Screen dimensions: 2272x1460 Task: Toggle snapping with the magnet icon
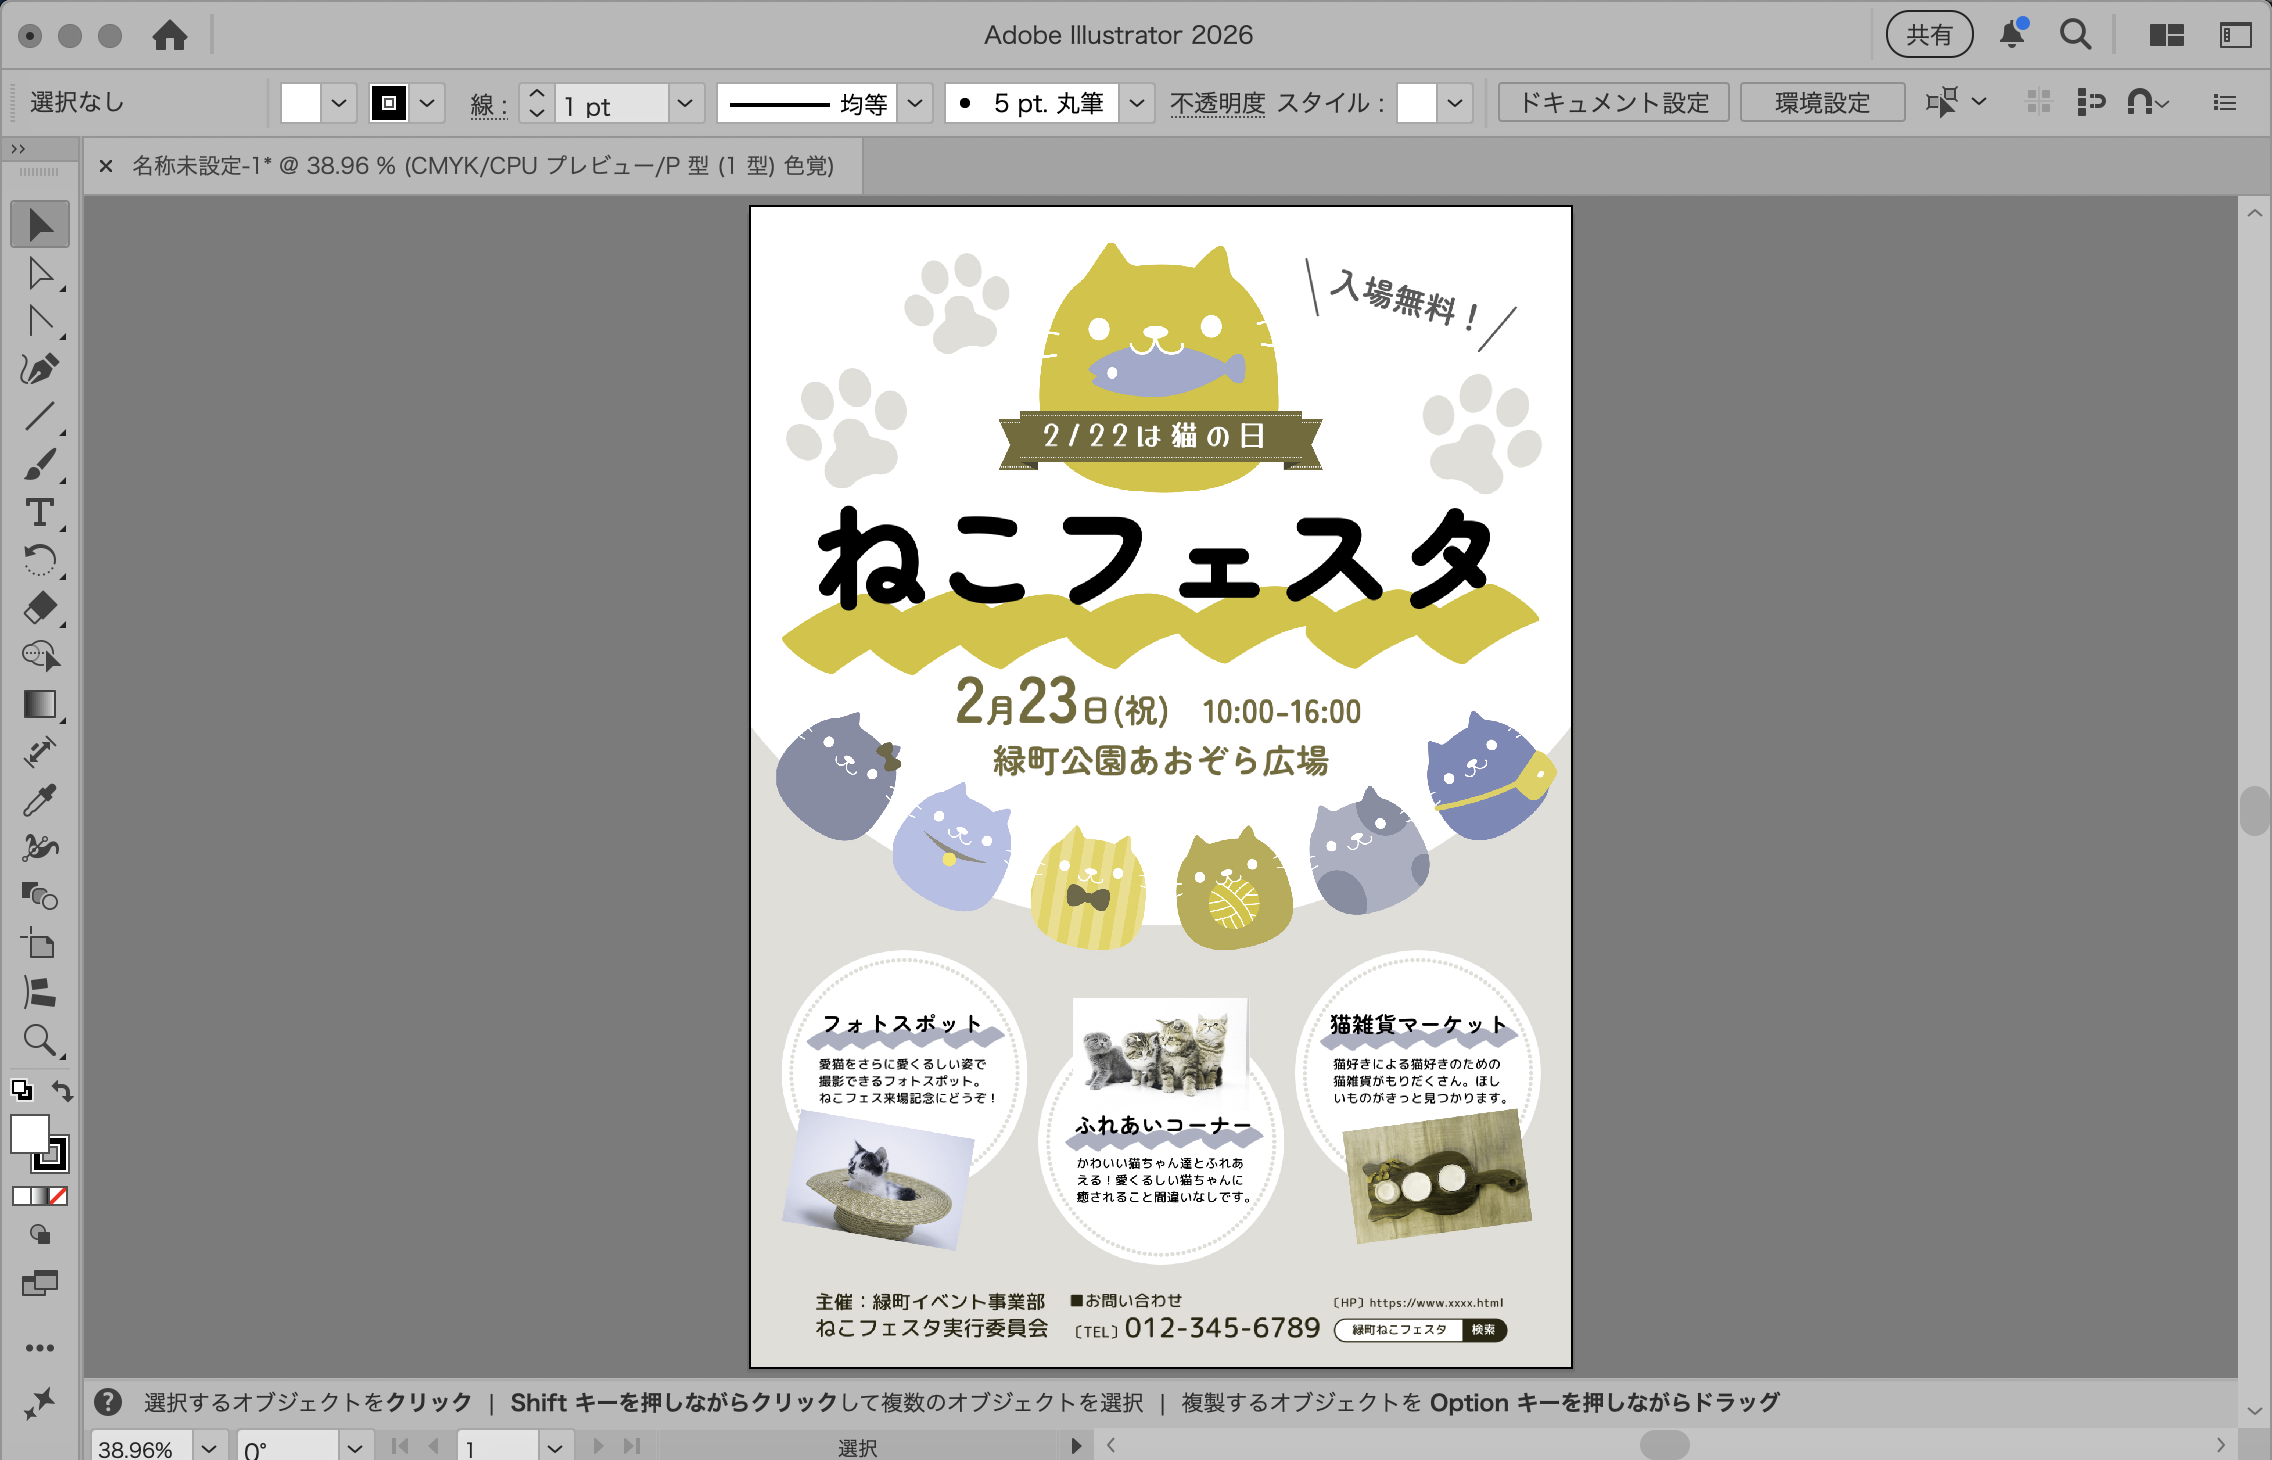(2139, 101)
